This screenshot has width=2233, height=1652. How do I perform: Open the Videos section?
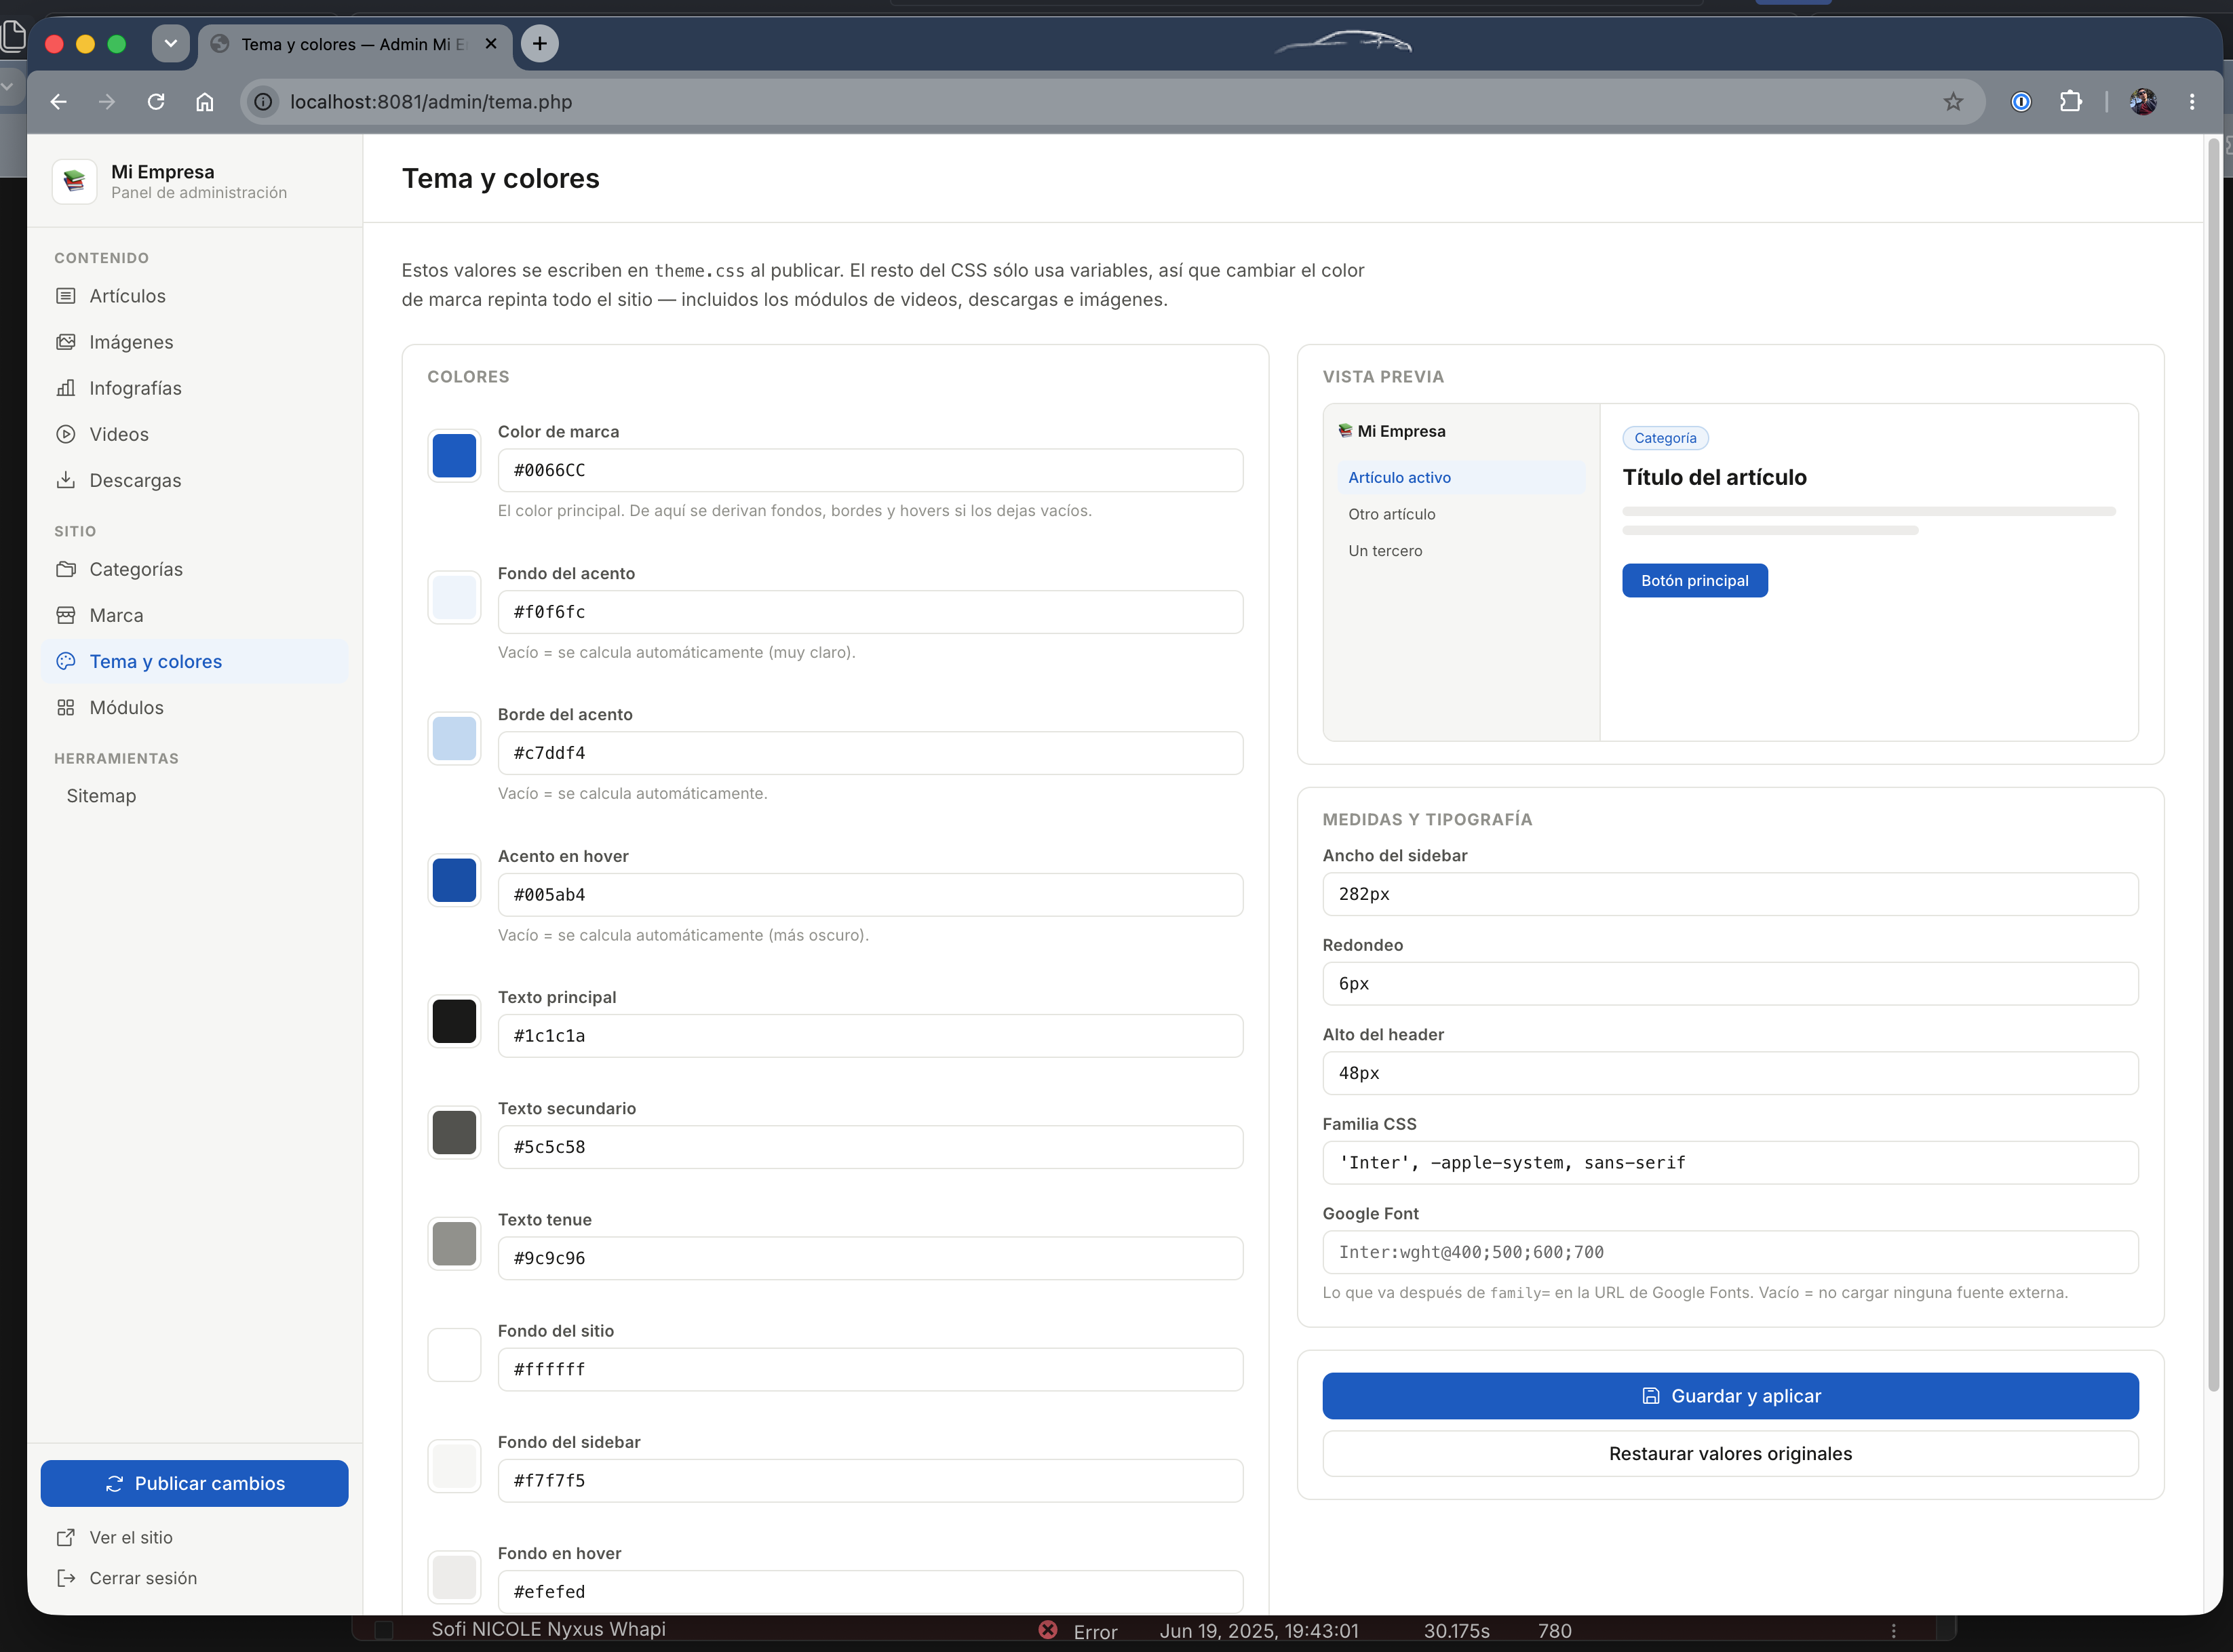coord(195,434)
